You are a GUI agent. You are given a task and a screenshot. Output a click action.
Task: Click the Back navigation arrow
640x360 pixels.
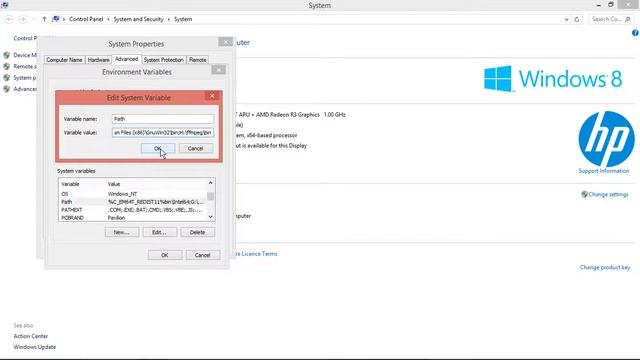(x=9, y=19)
